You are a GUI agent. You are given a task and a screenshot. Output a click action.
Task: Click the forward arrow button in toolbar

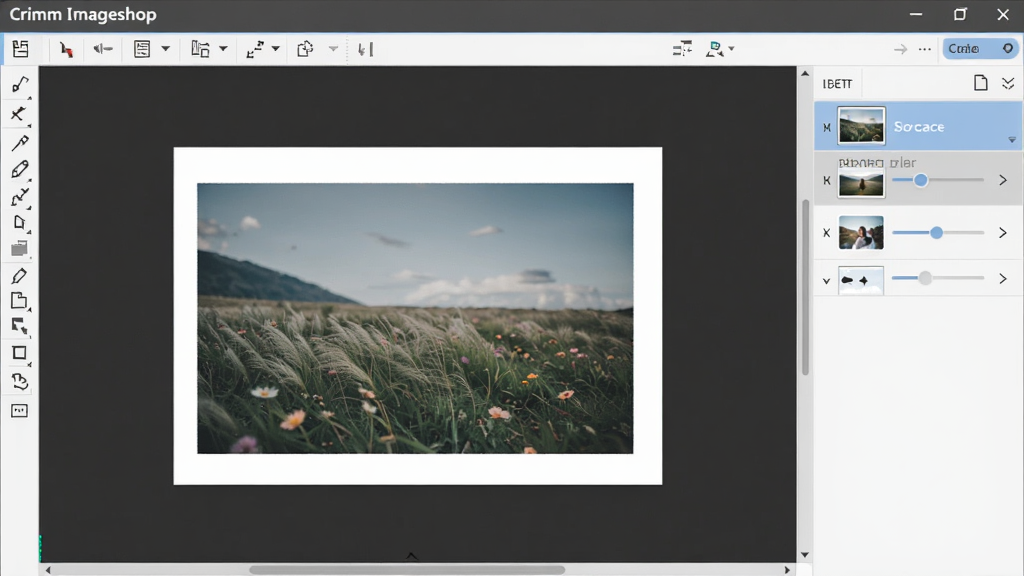[901, 49]
